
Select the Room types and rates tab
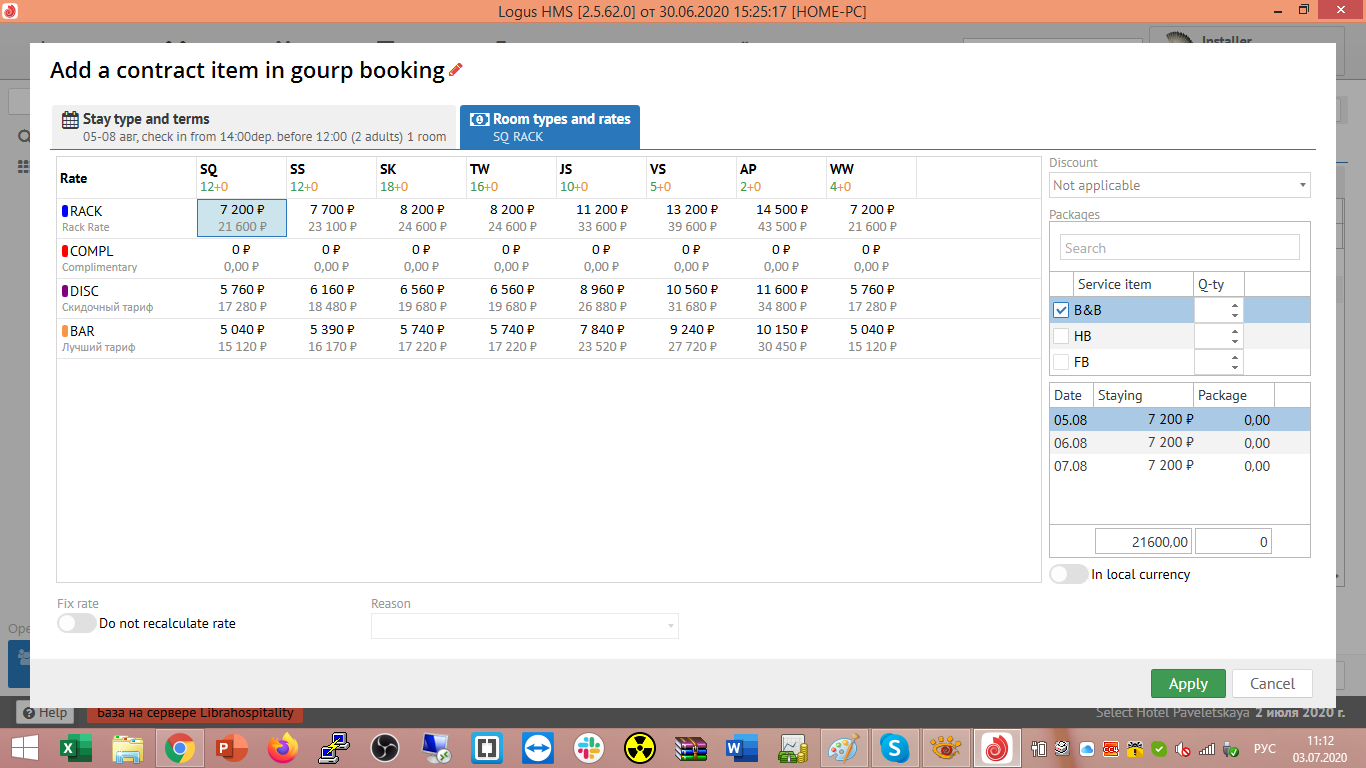[550, 127]
